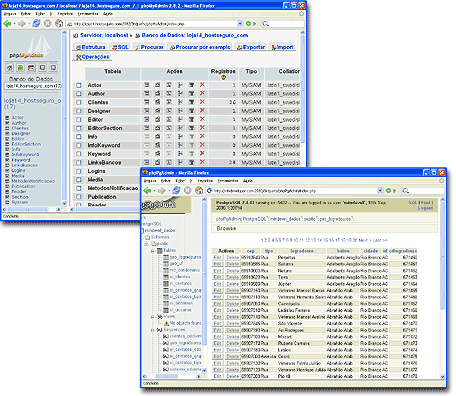The image size is (456, 396).
Task: Open SQL query window icon in phpMyAdmin sidebar
Action: pos(31,68)
